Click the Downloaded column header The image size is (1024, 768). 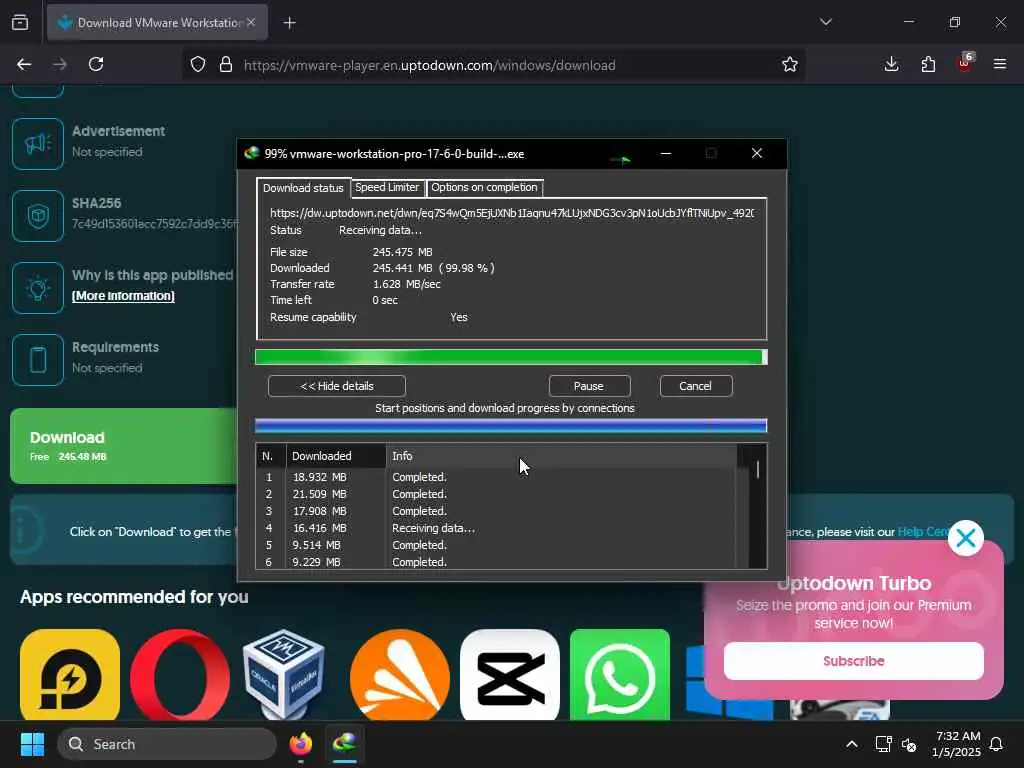click(336, 456)
